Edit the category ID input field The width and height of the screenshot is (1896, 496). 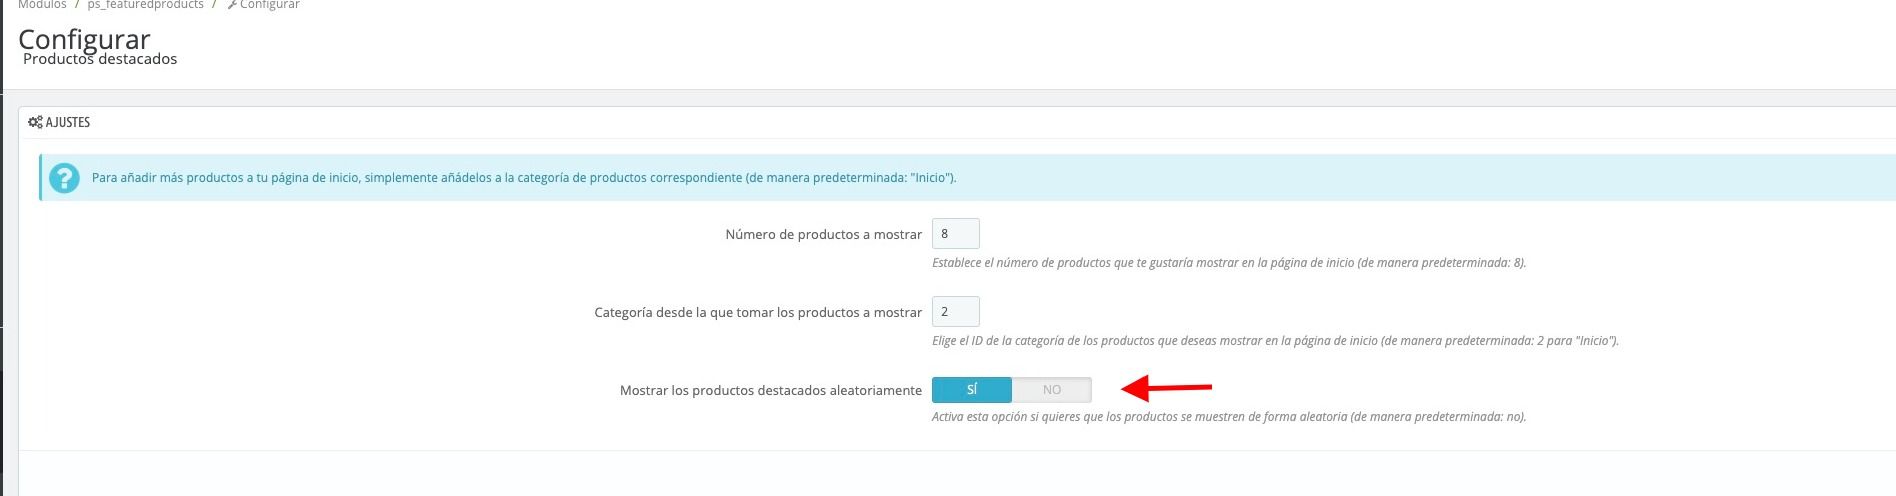[955, 311]
